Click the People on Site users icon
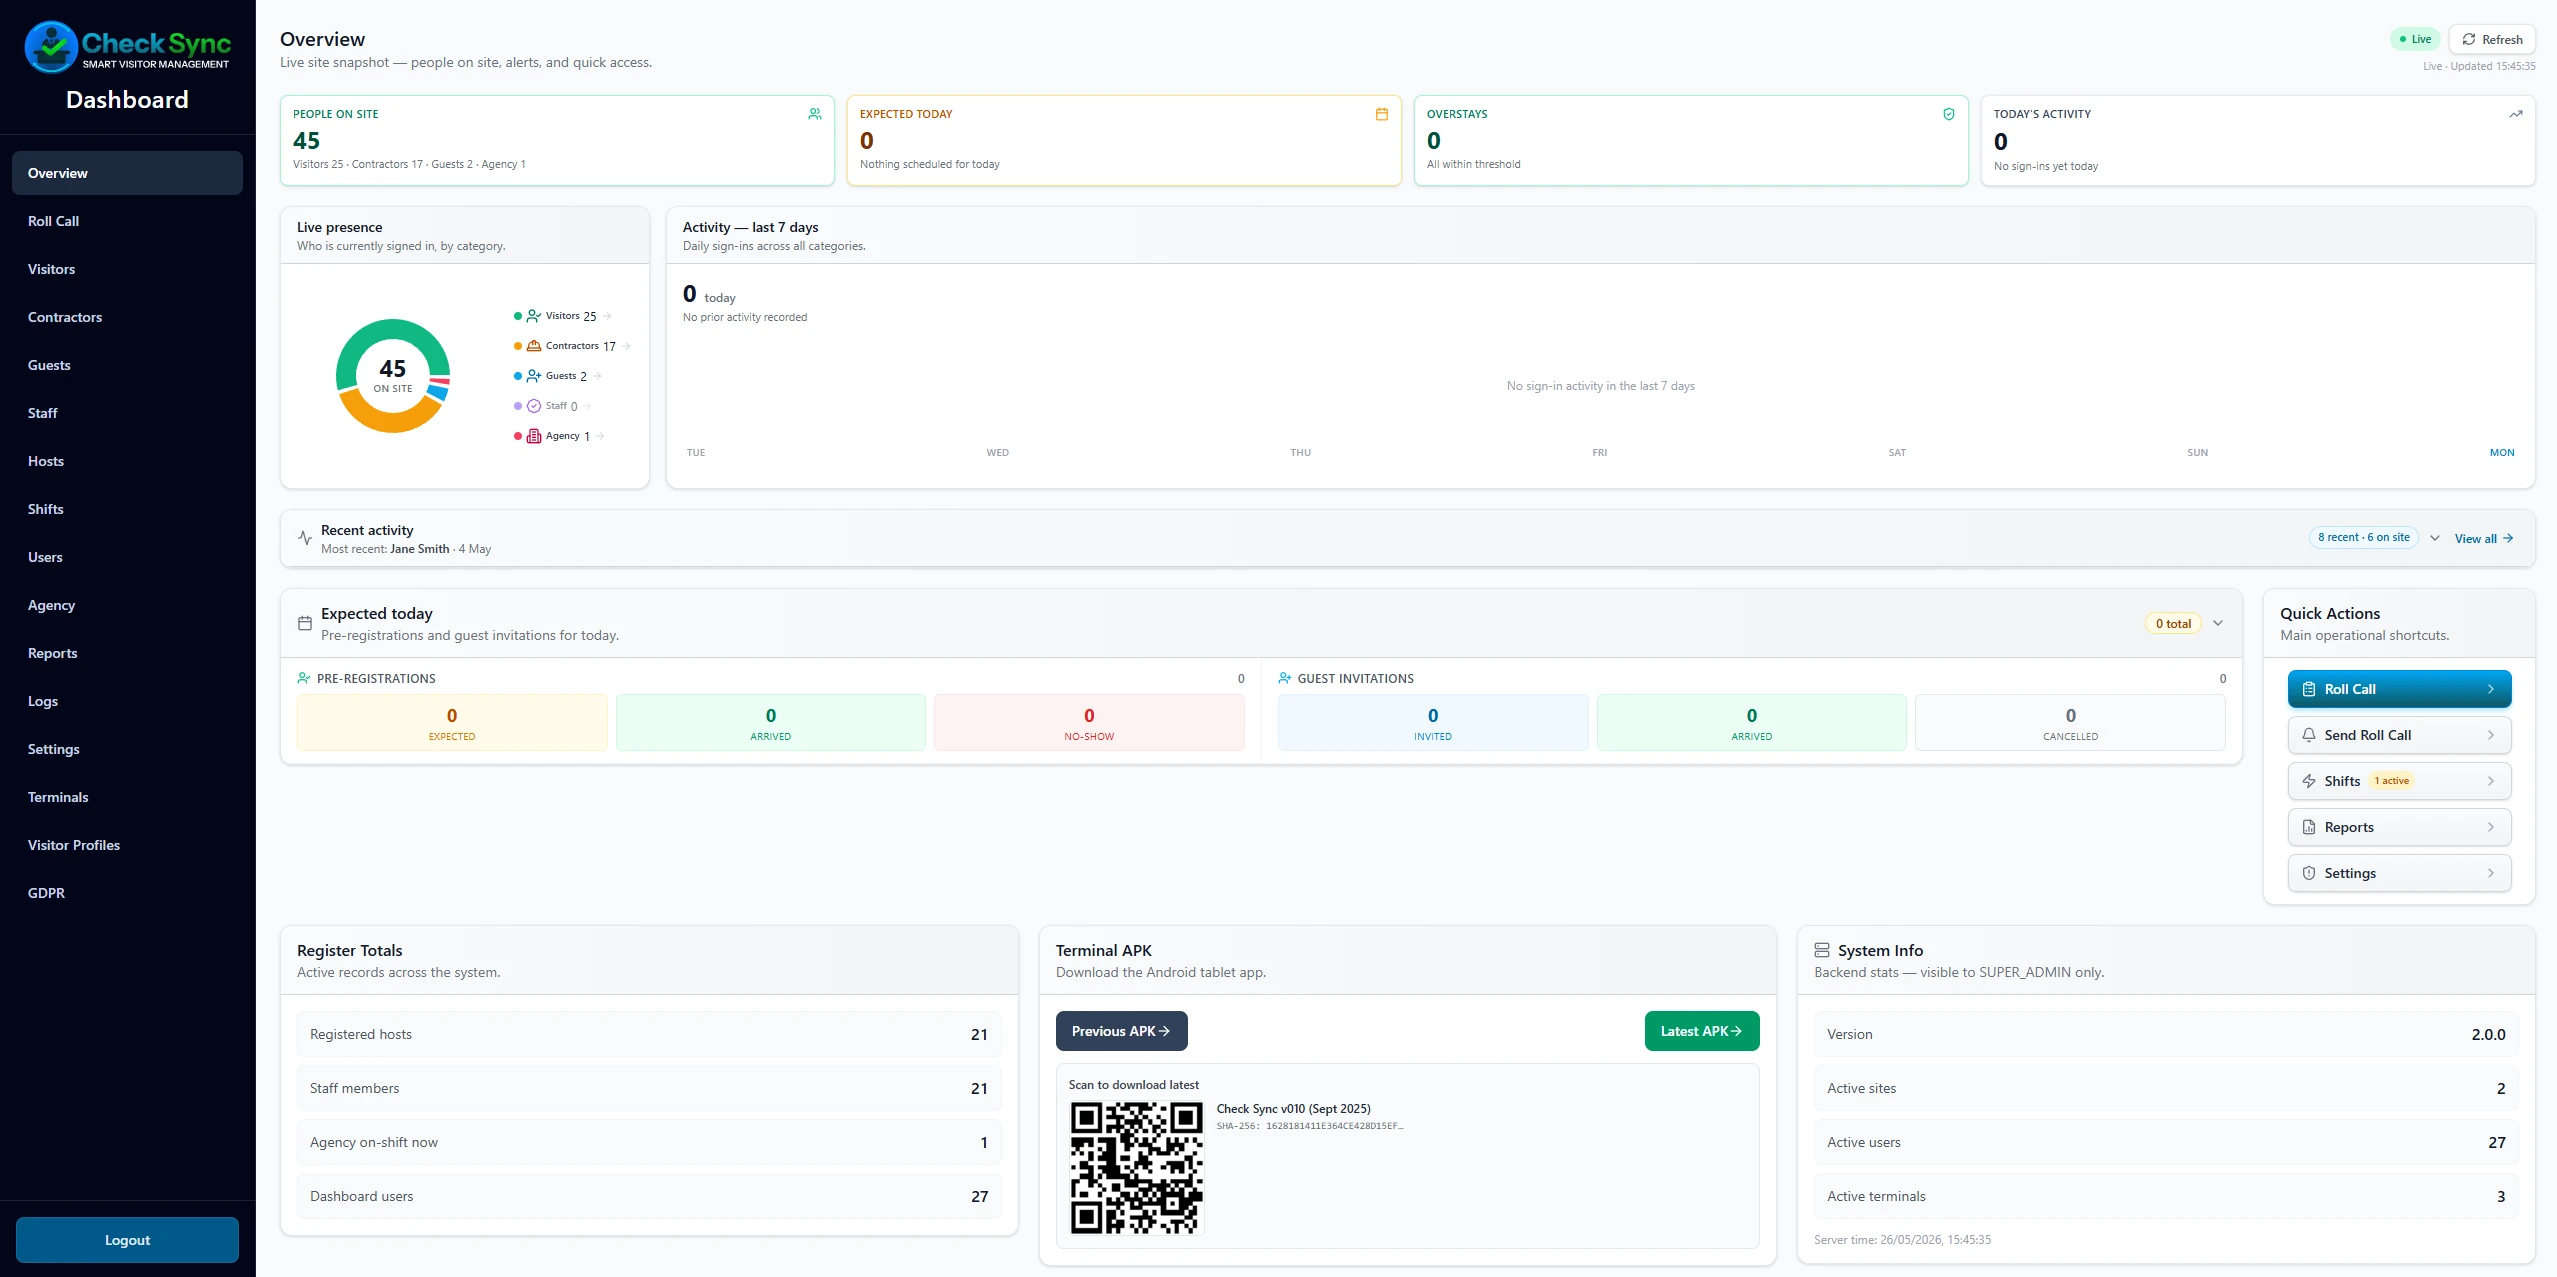 (815, 114)
